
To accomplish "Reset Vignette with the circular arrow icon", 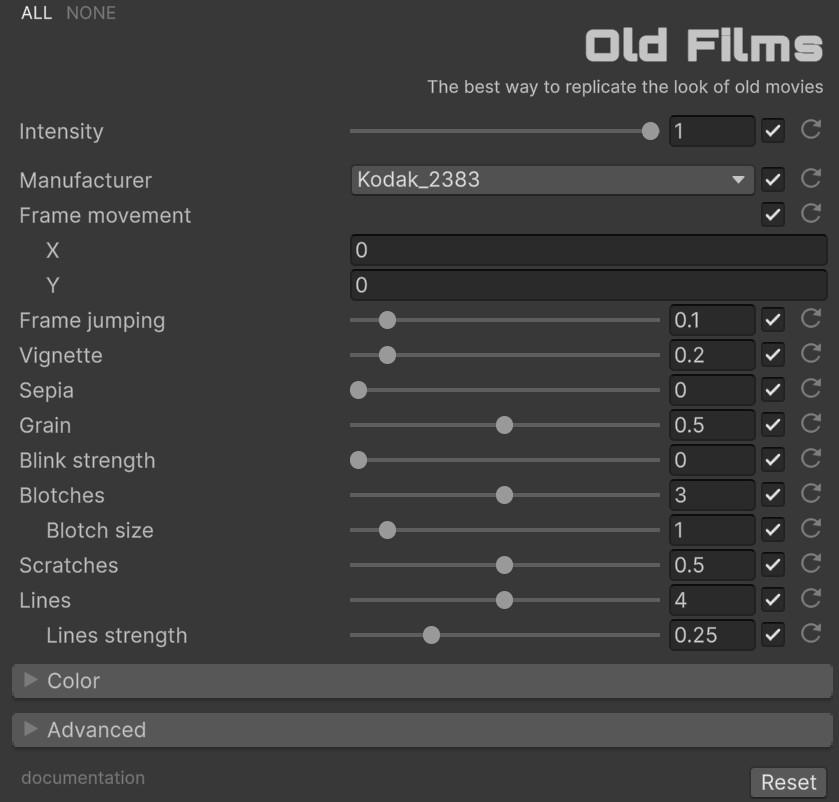I will (811, 354).
